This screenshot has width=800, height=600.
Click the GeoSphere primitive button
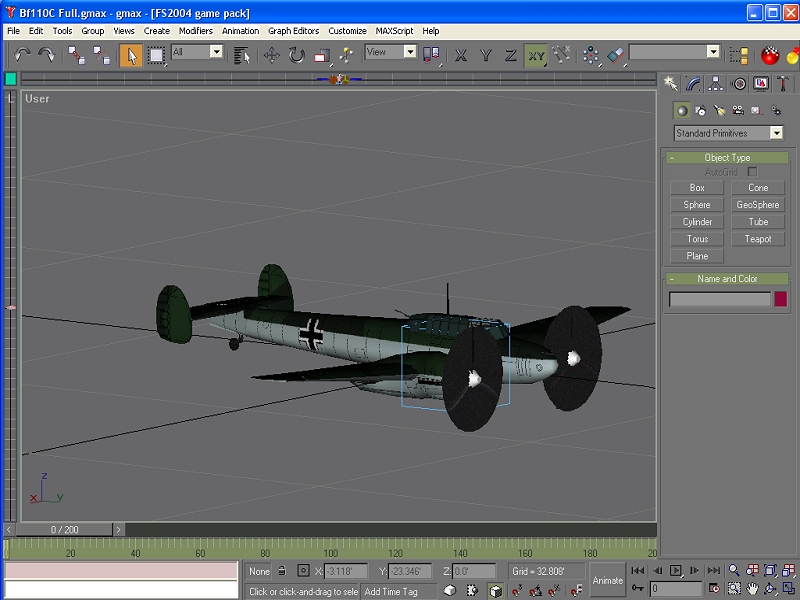758,205
